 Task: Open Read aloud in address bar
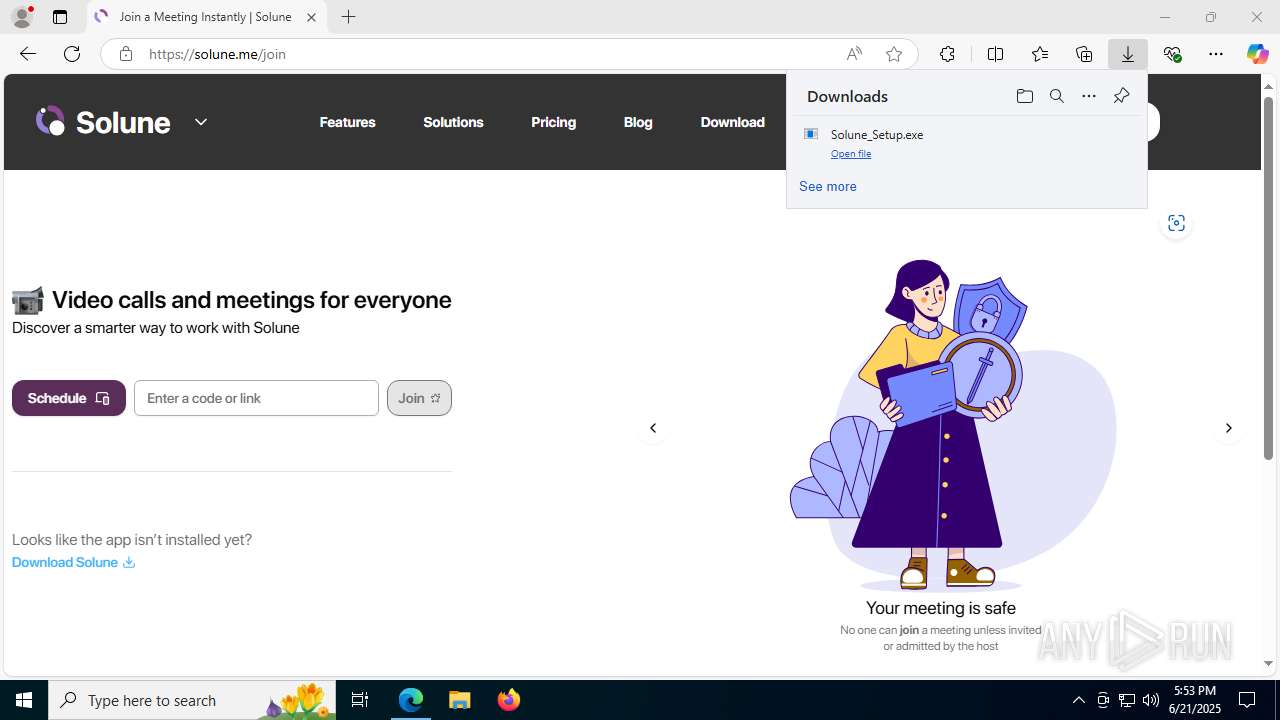coord(854,54)
